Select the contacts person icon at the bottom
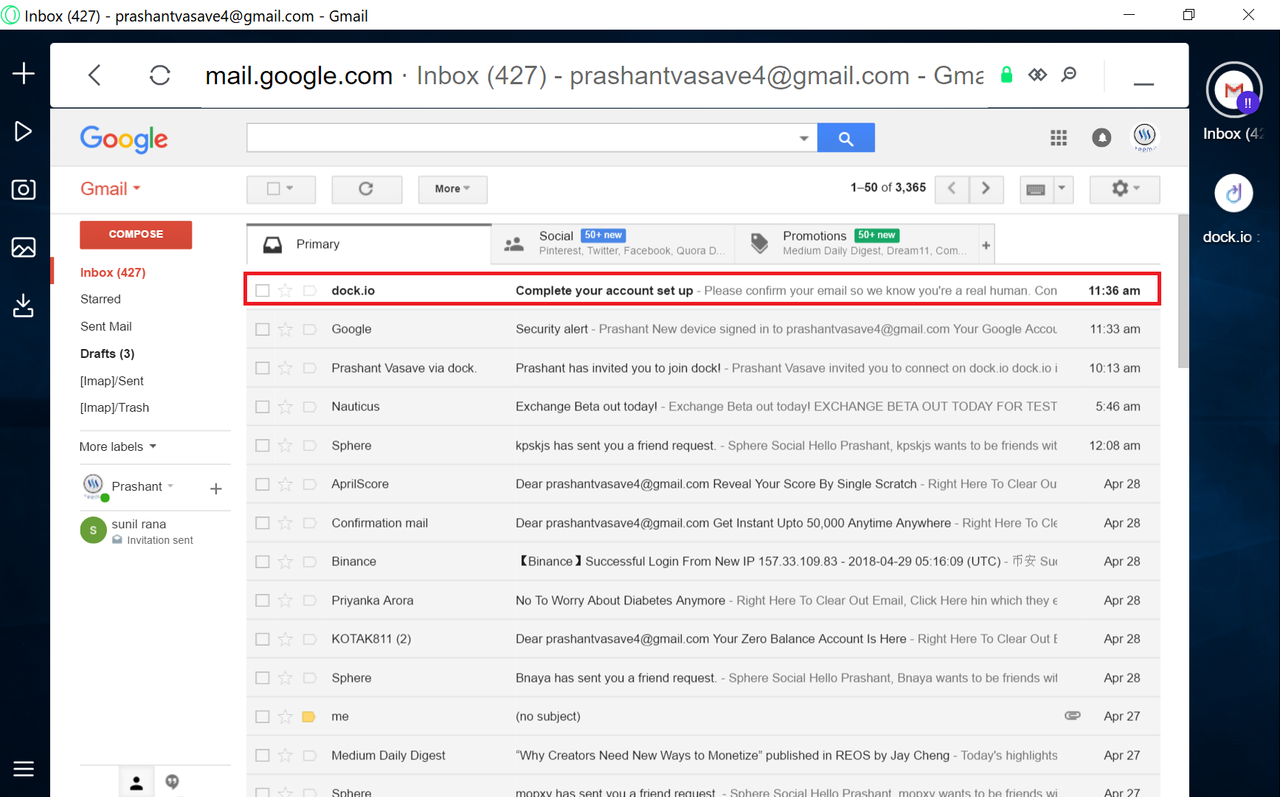This screenshot has width=1280, height=797. click(136, 783)
